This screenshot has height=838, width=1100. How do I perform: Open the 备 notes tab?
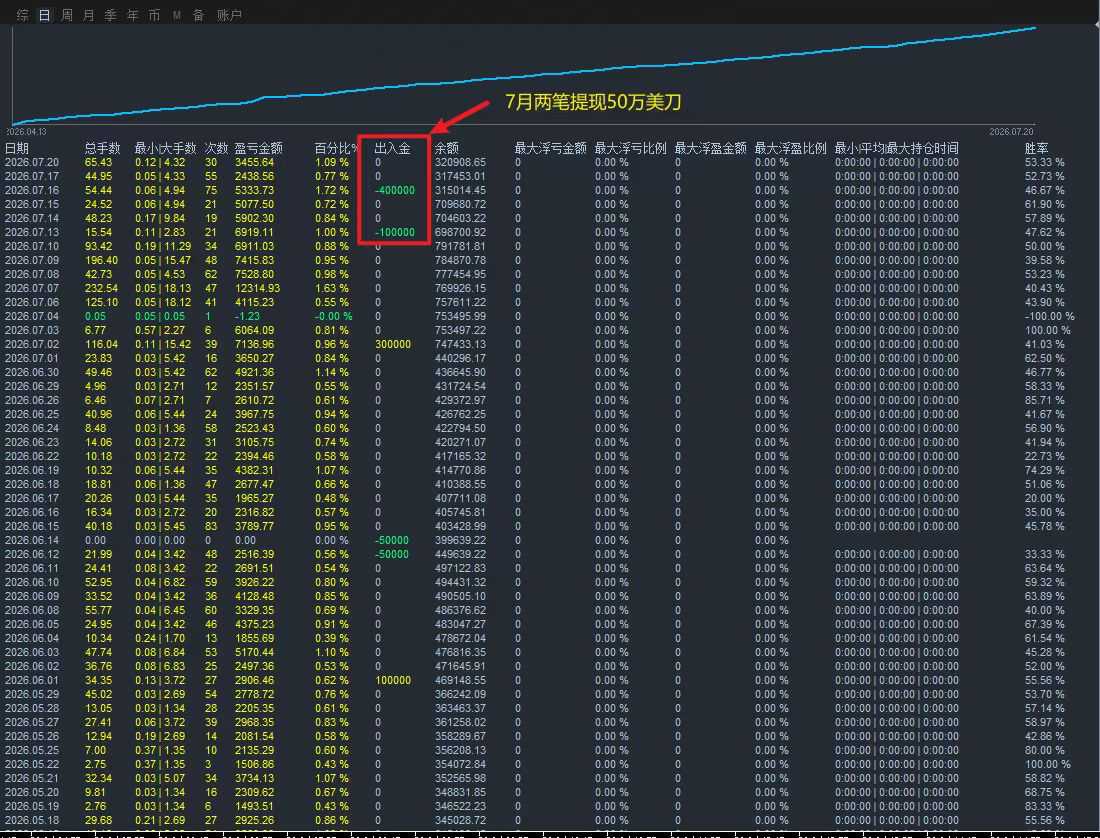[199, 15]
